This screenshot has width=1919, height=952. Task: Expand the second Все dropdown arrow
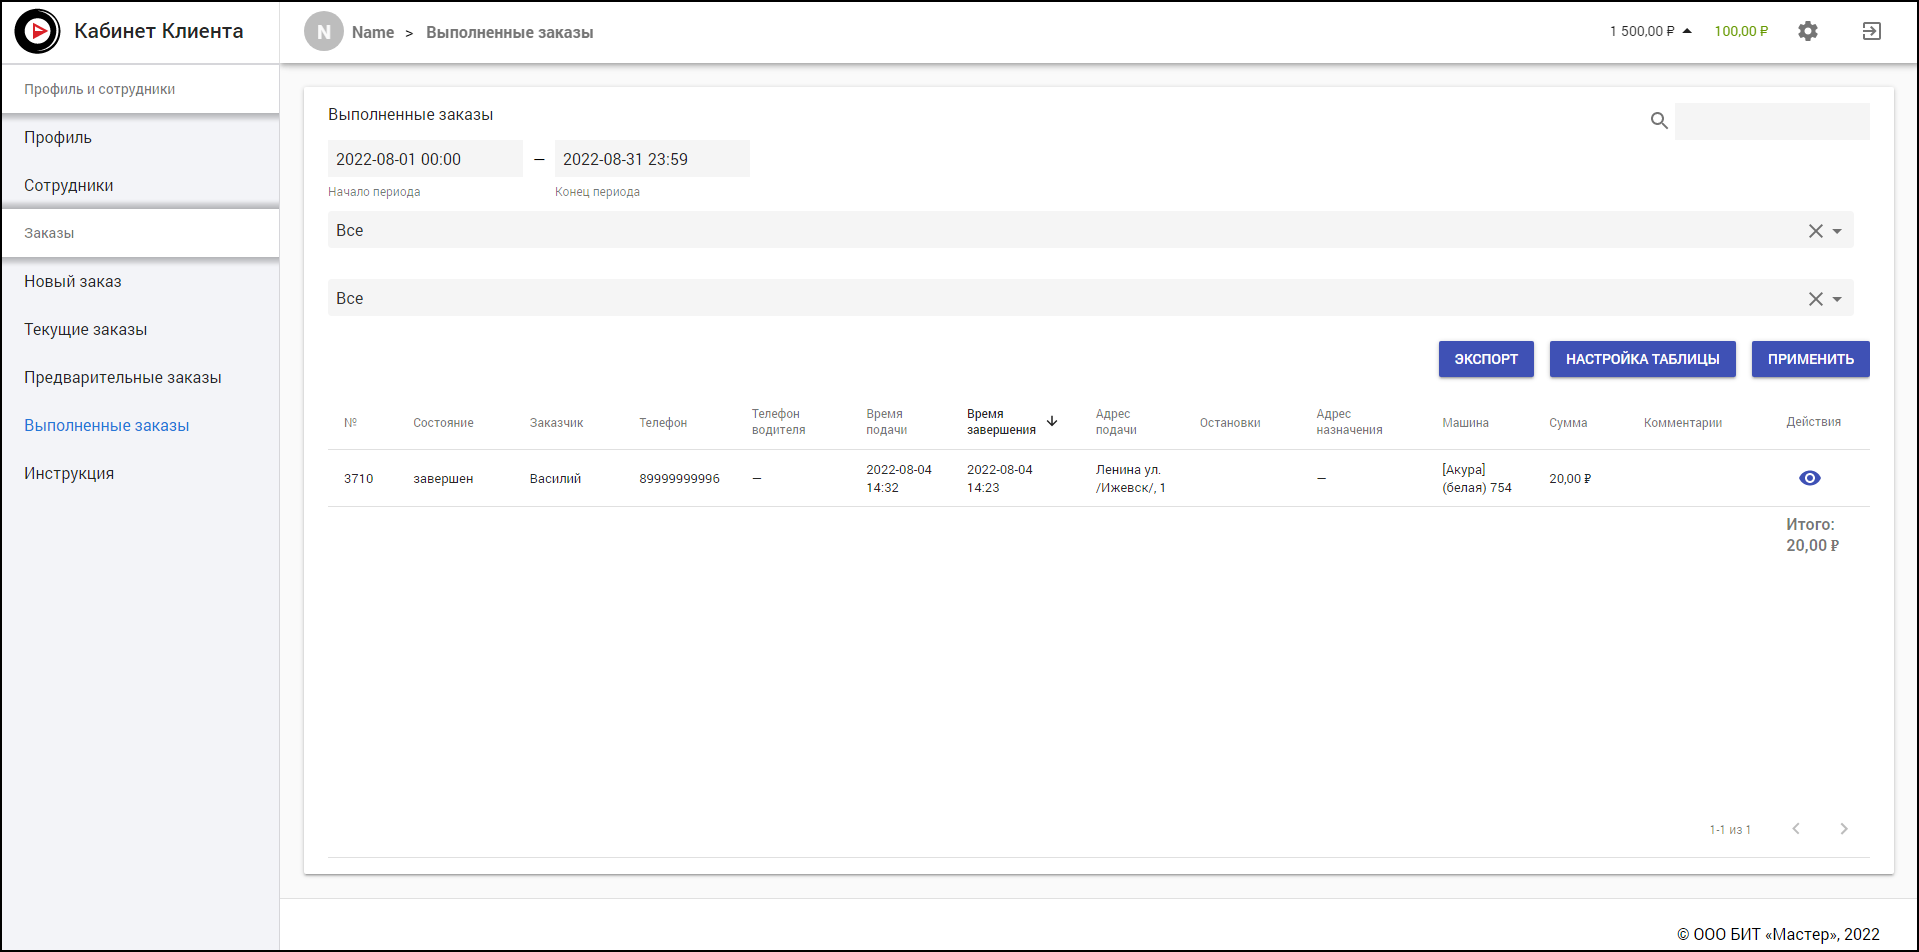point(1837,299)
